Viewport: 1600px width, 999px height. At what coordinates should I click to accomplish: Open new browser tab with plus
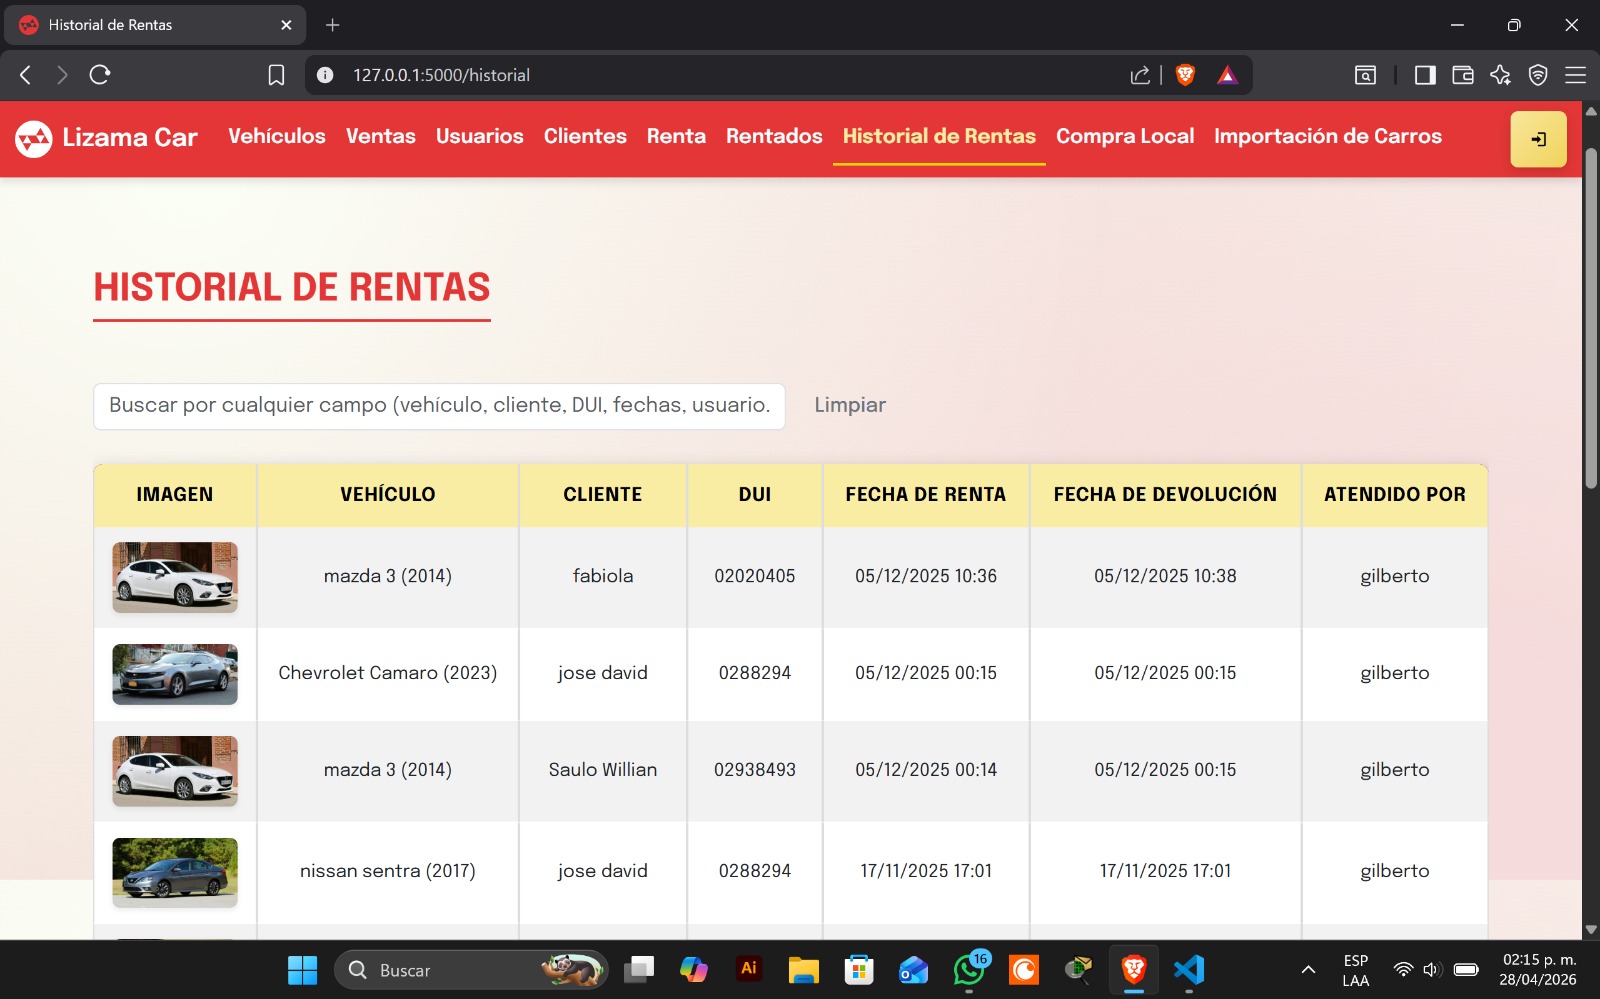[x=333, y=25]
